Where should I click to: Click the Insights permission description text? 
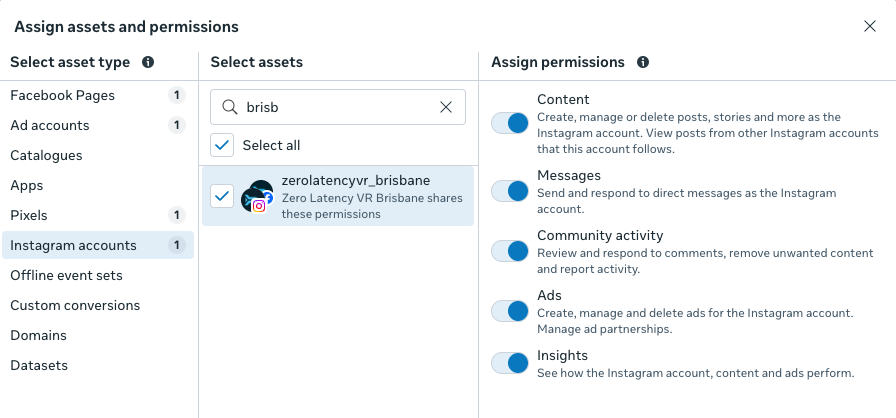click(695, 373)
